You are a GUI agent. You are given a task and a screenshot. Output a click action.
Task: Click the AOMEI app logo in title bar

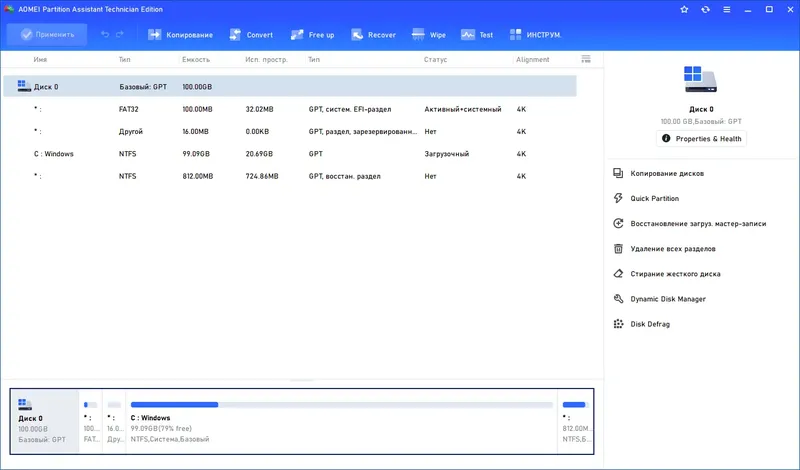click(9, 9)
